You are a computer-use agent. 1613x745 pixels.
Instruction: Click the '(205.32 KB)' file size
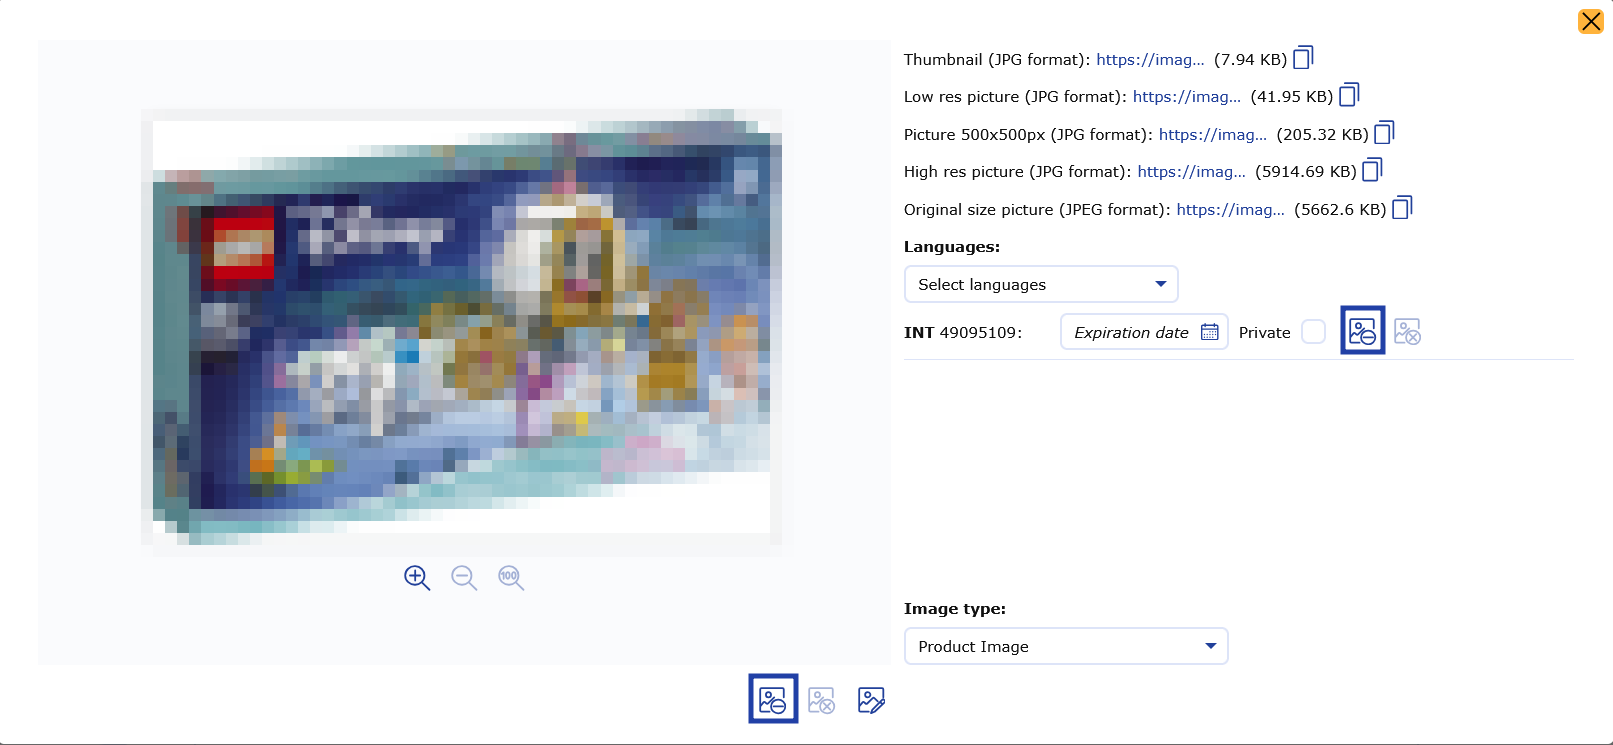point(1323,135)
